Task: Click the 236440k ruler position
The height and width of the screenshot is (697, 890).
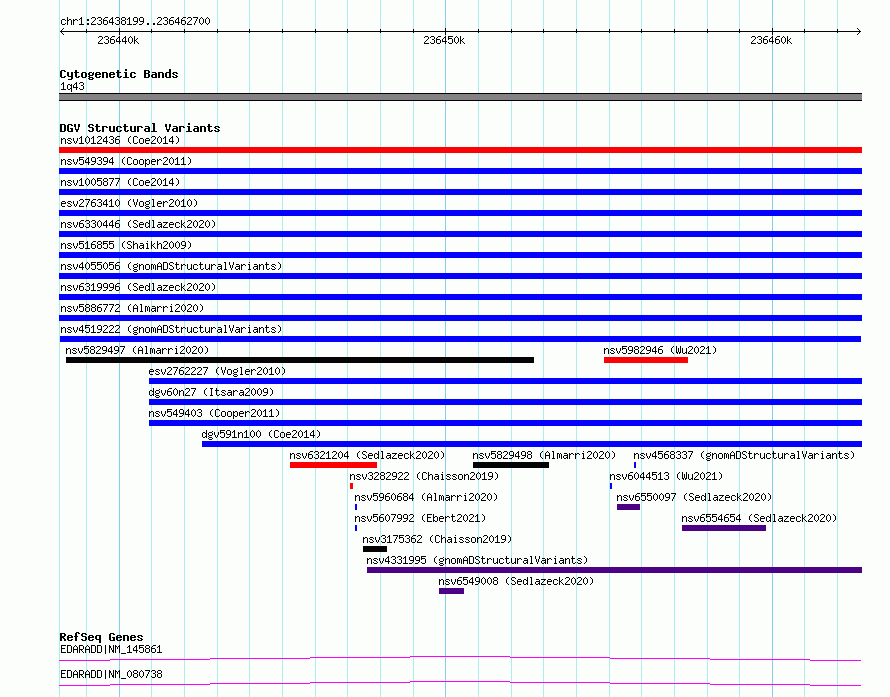Action: coord(118,40)
